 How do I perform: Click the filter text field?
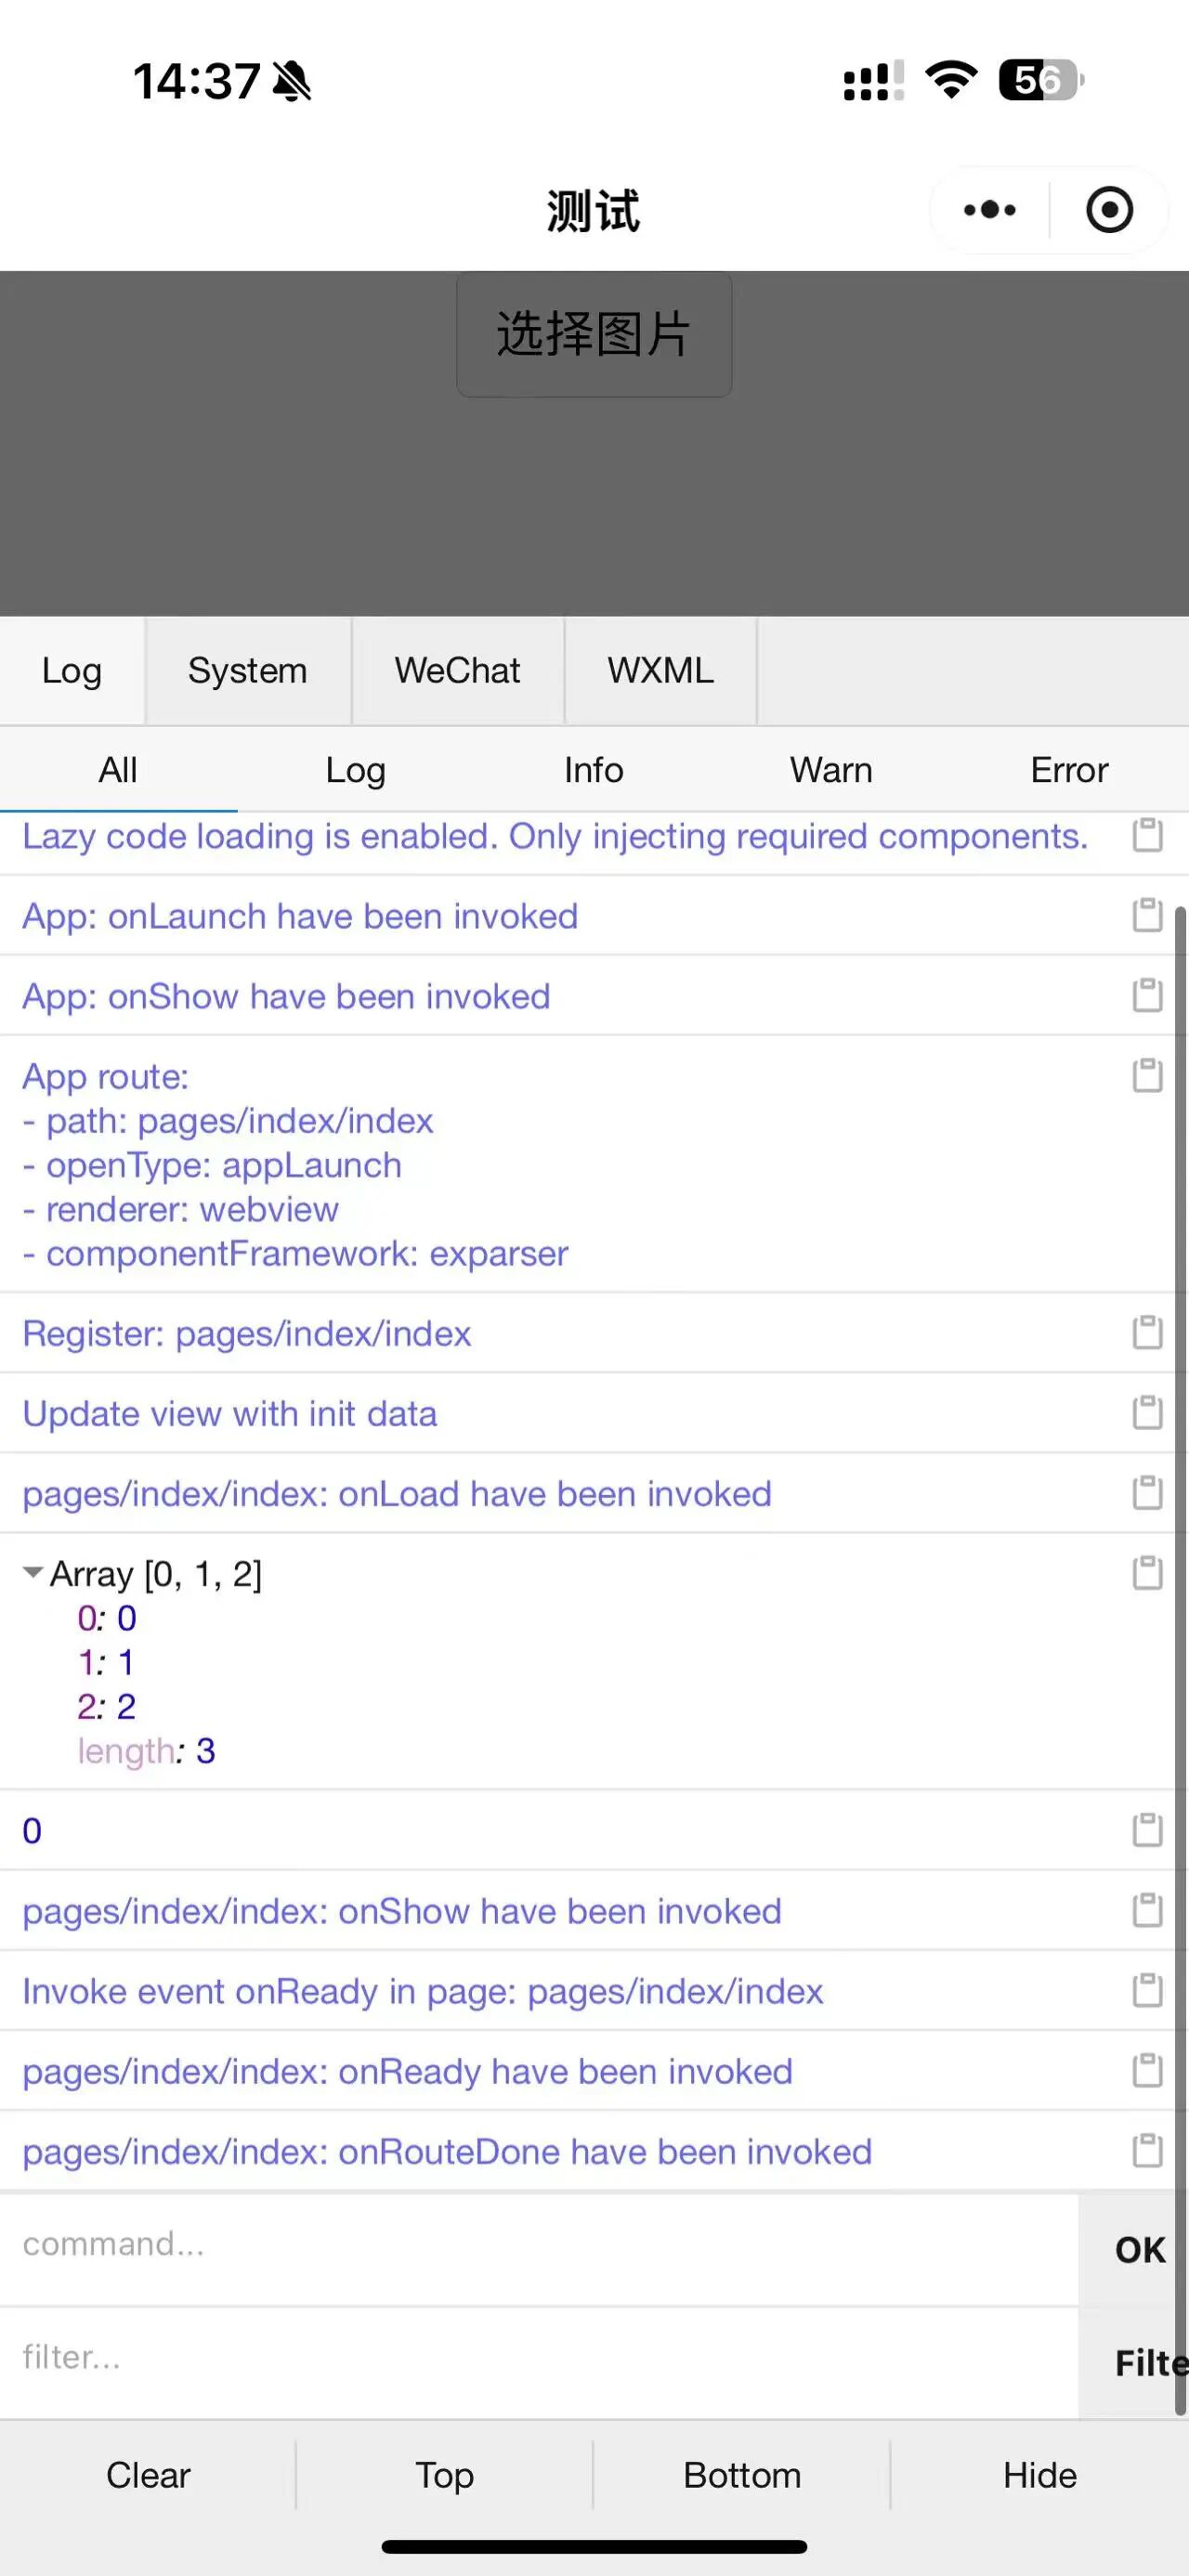pos(540,2357)
